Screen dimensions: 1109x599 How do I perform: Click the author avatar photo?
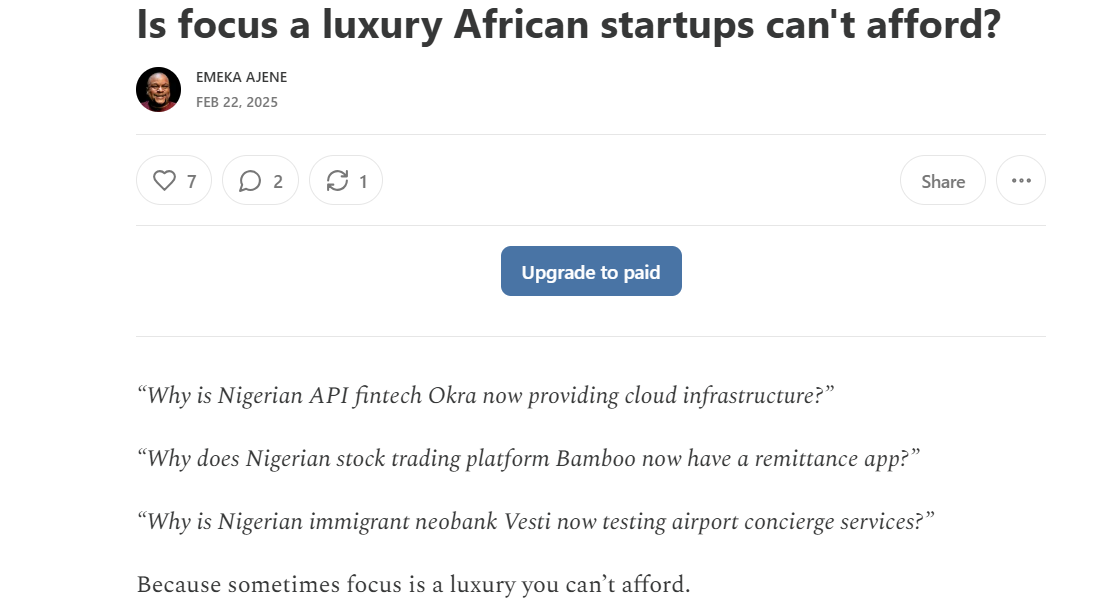(x=158, y=90)
